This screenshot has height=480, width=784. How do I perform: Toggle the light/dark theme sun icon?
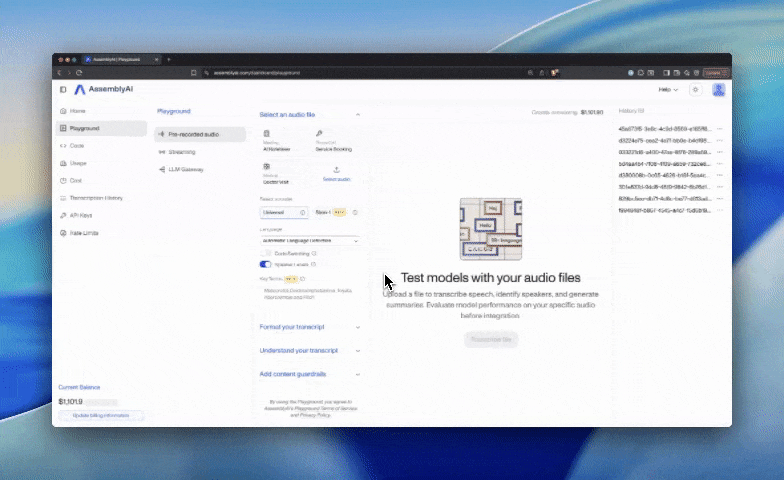696,90
